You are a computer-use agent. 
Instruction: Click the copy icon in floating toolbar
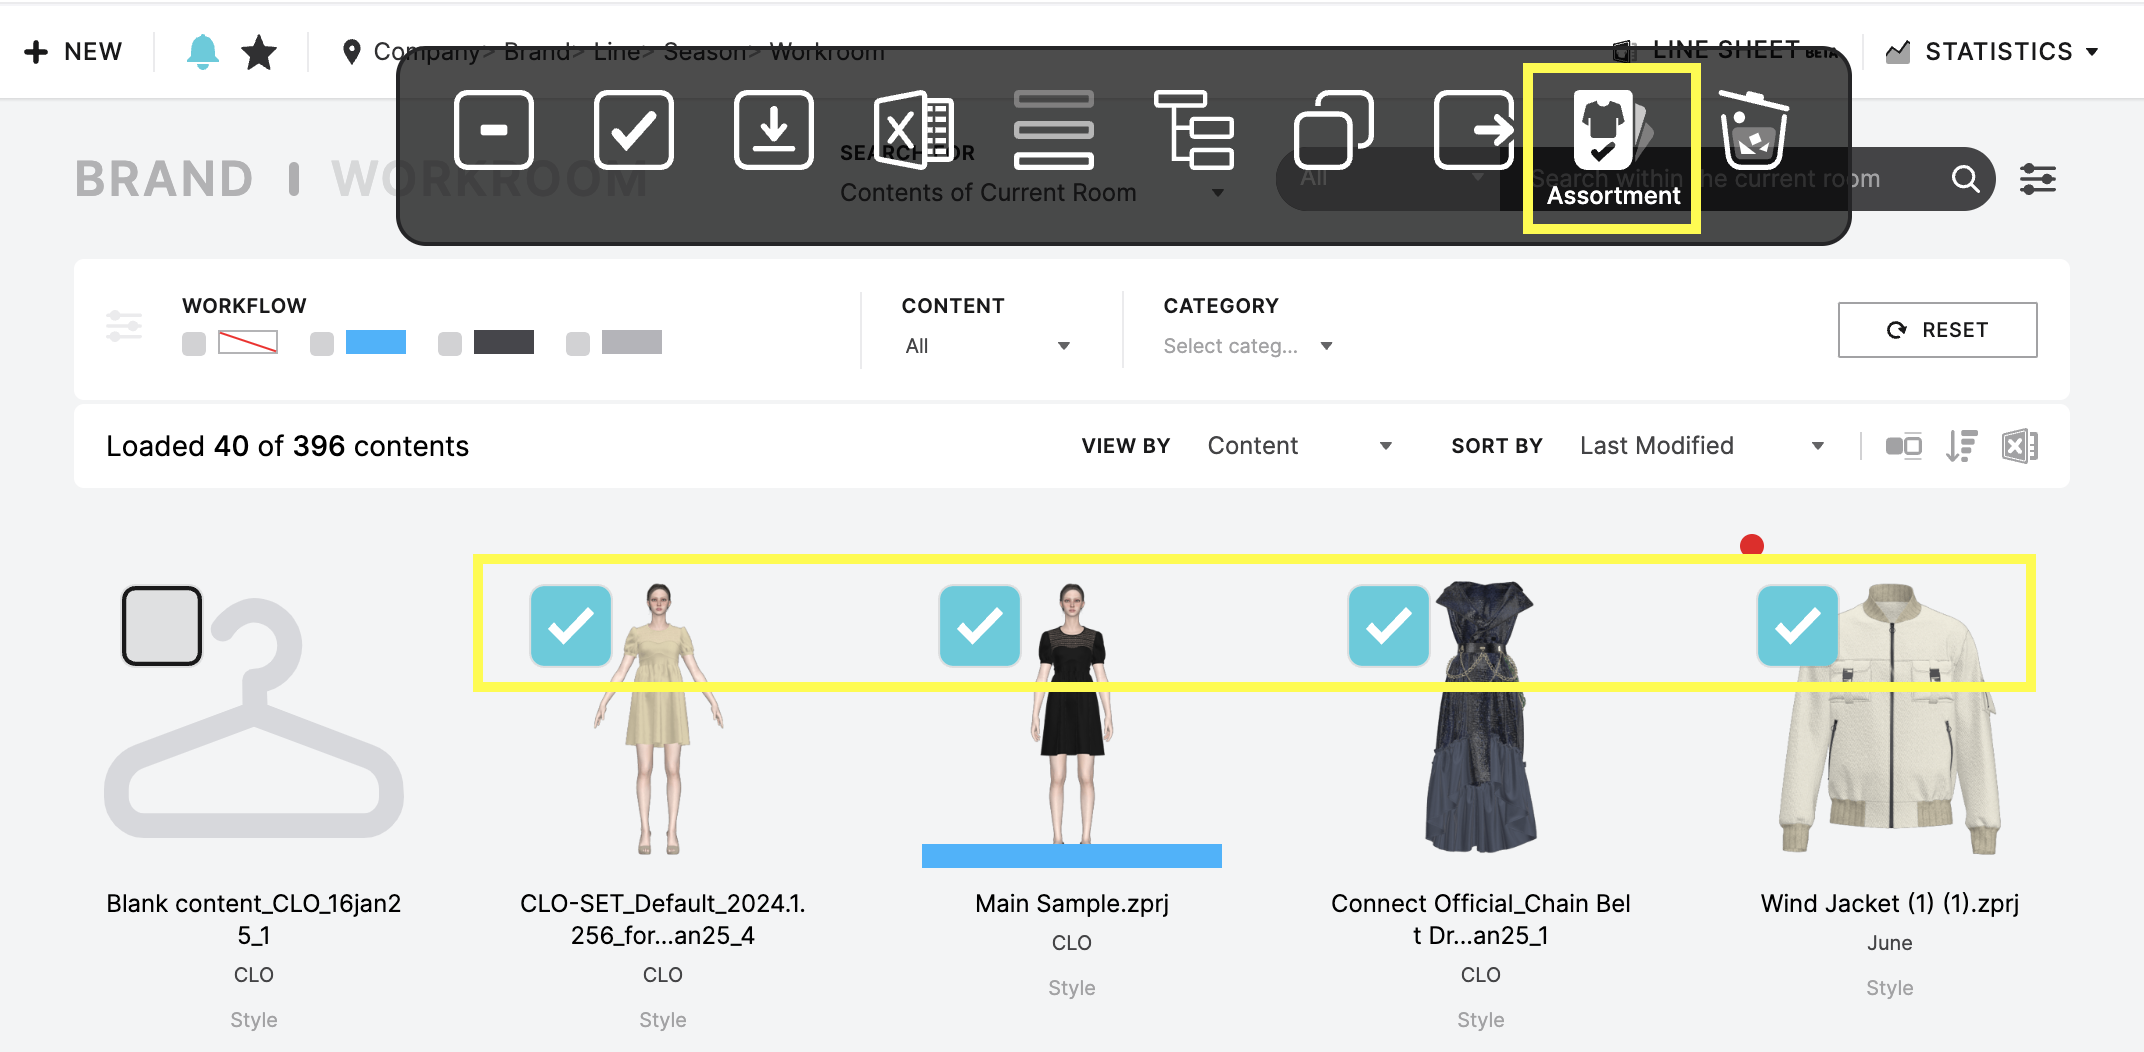1334,130
